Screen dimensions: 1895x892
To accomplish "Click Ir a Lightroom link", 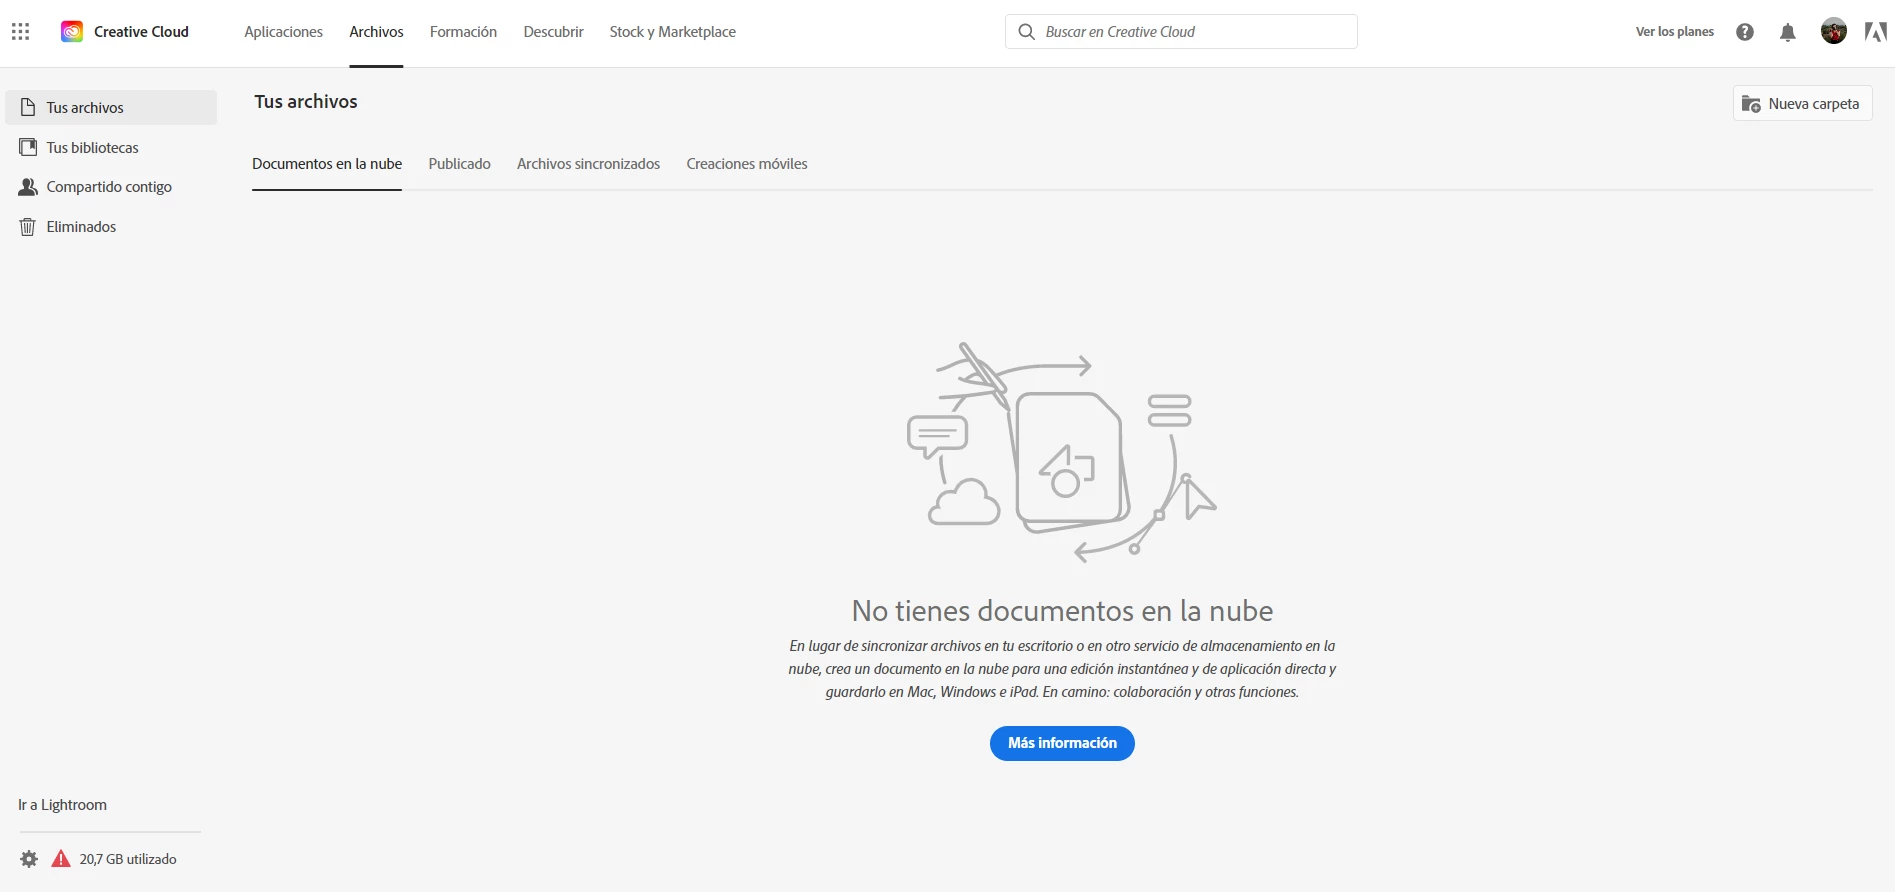I will pyautogui.click(x=62, y=805).
